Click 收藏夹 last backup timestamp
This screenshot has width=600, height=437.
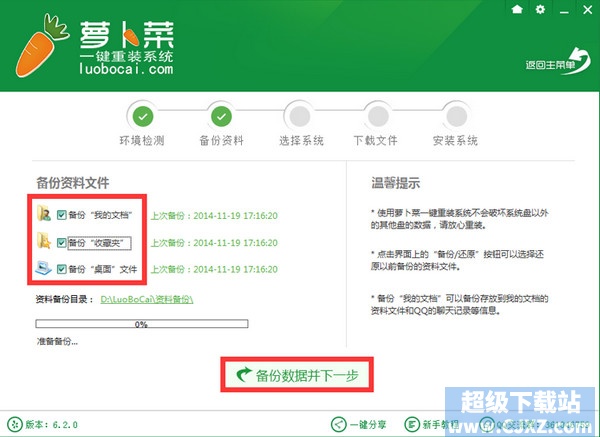point(214,243)
